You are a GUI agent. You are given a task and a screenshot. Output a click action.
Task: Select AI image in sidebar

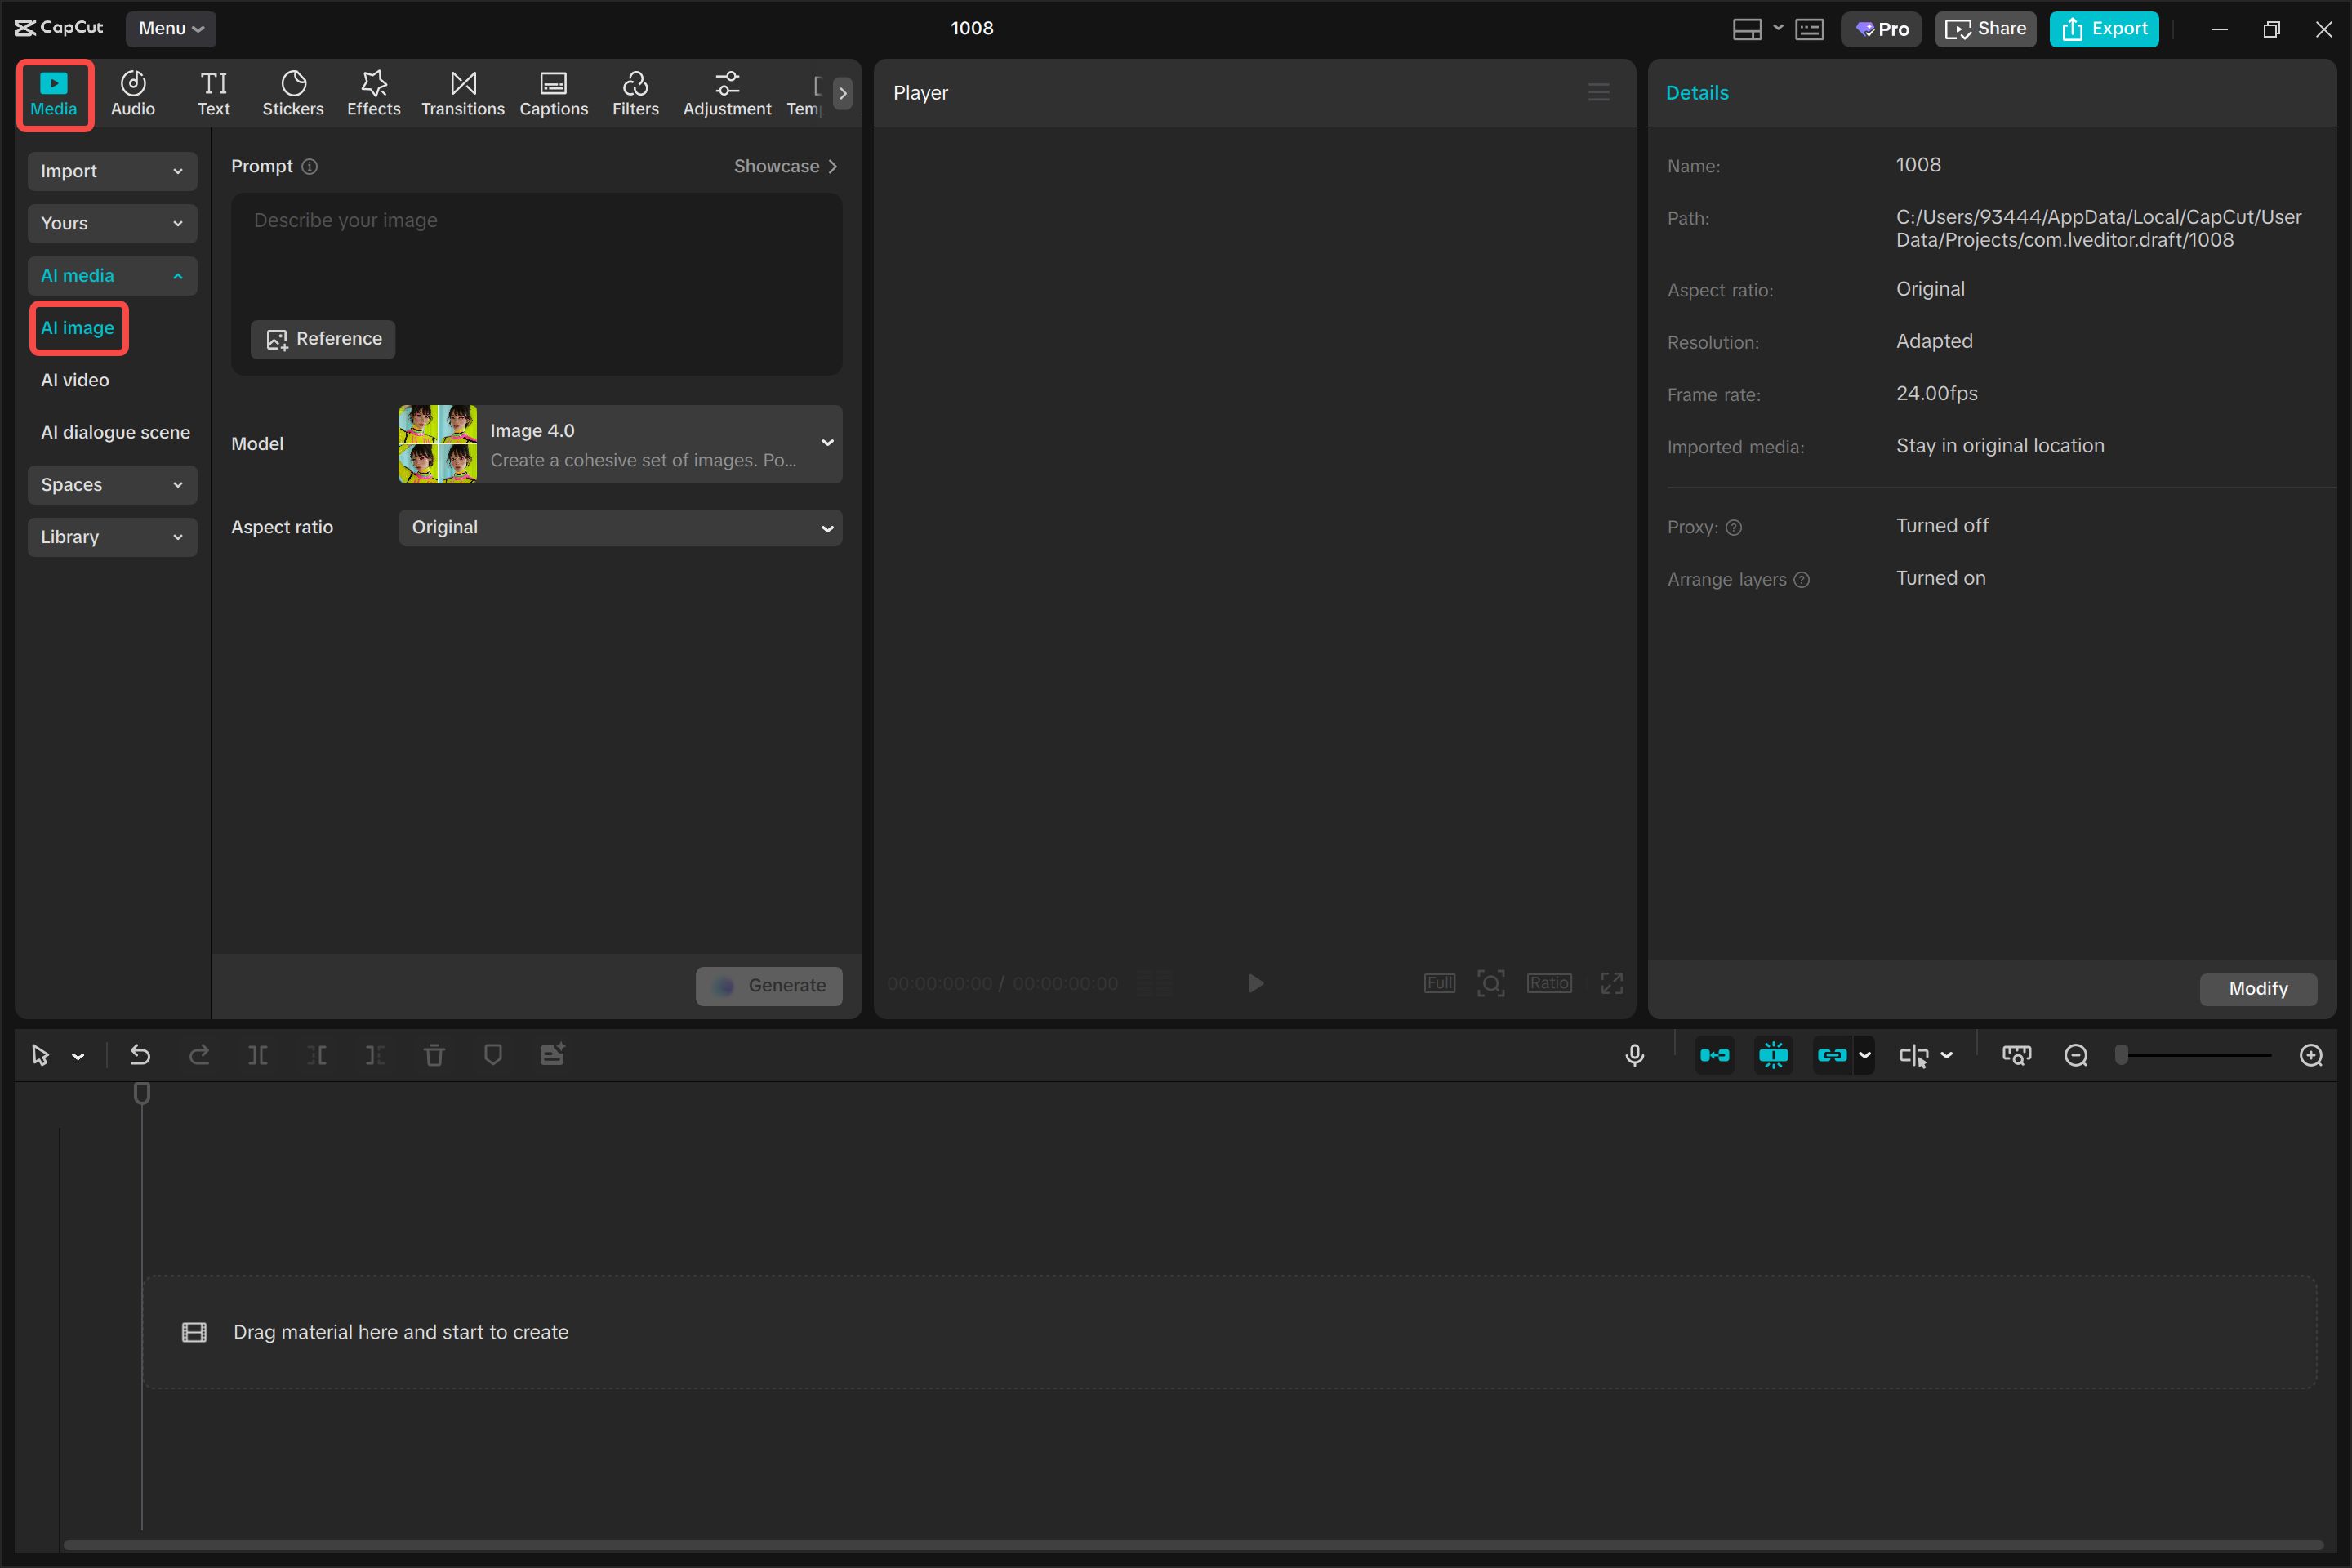pyautogui.click(x=78, y=328)
